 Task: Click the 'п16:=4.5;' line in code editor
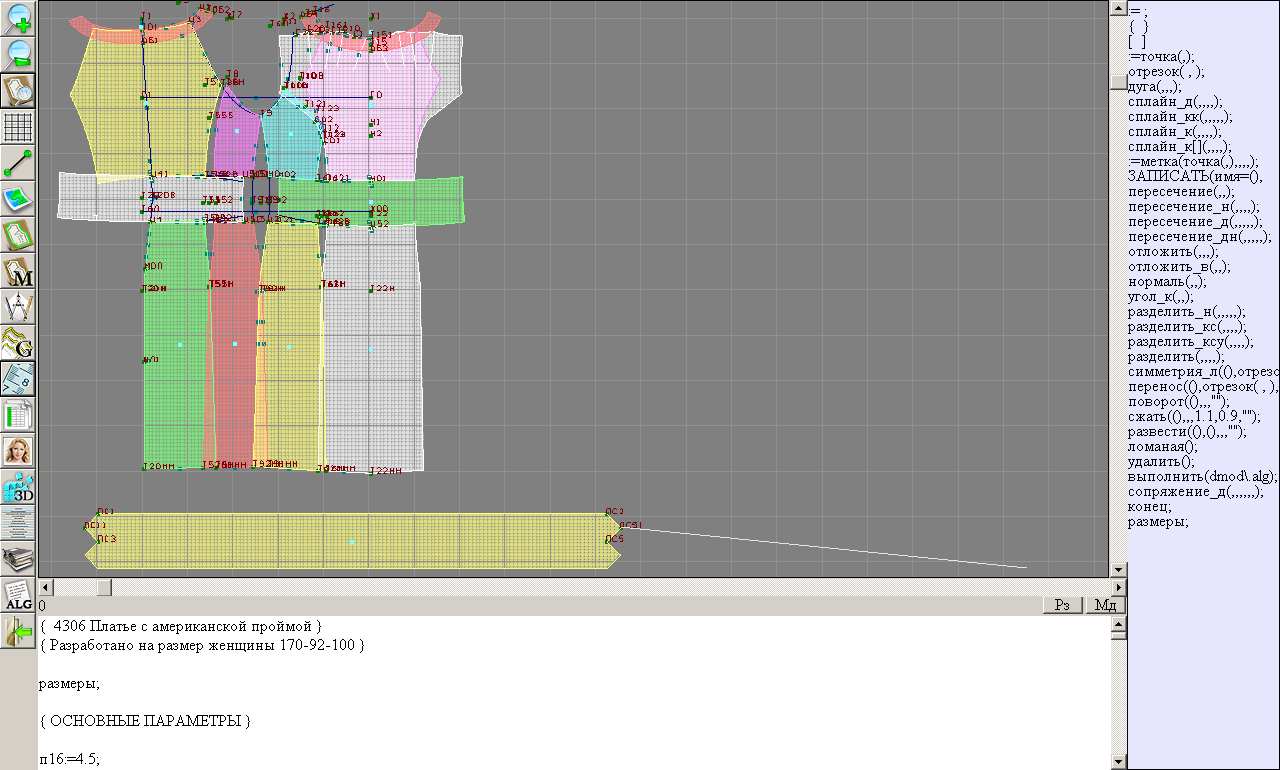70,759
